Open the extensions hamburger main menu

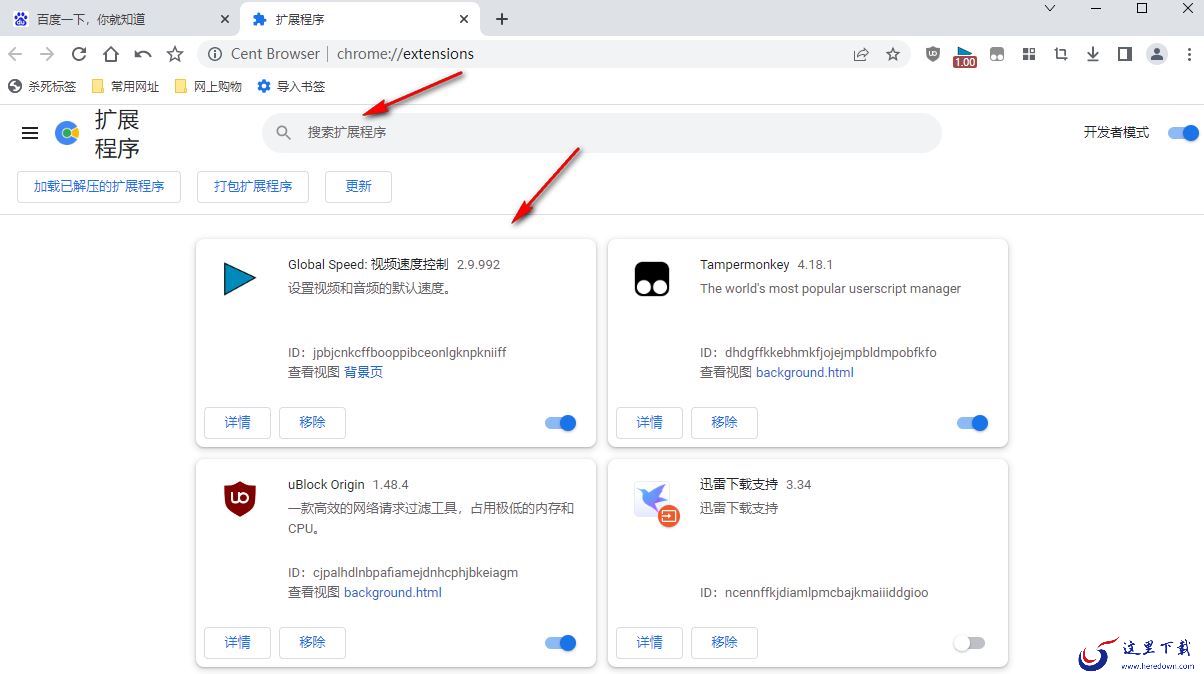coord(30,133)
